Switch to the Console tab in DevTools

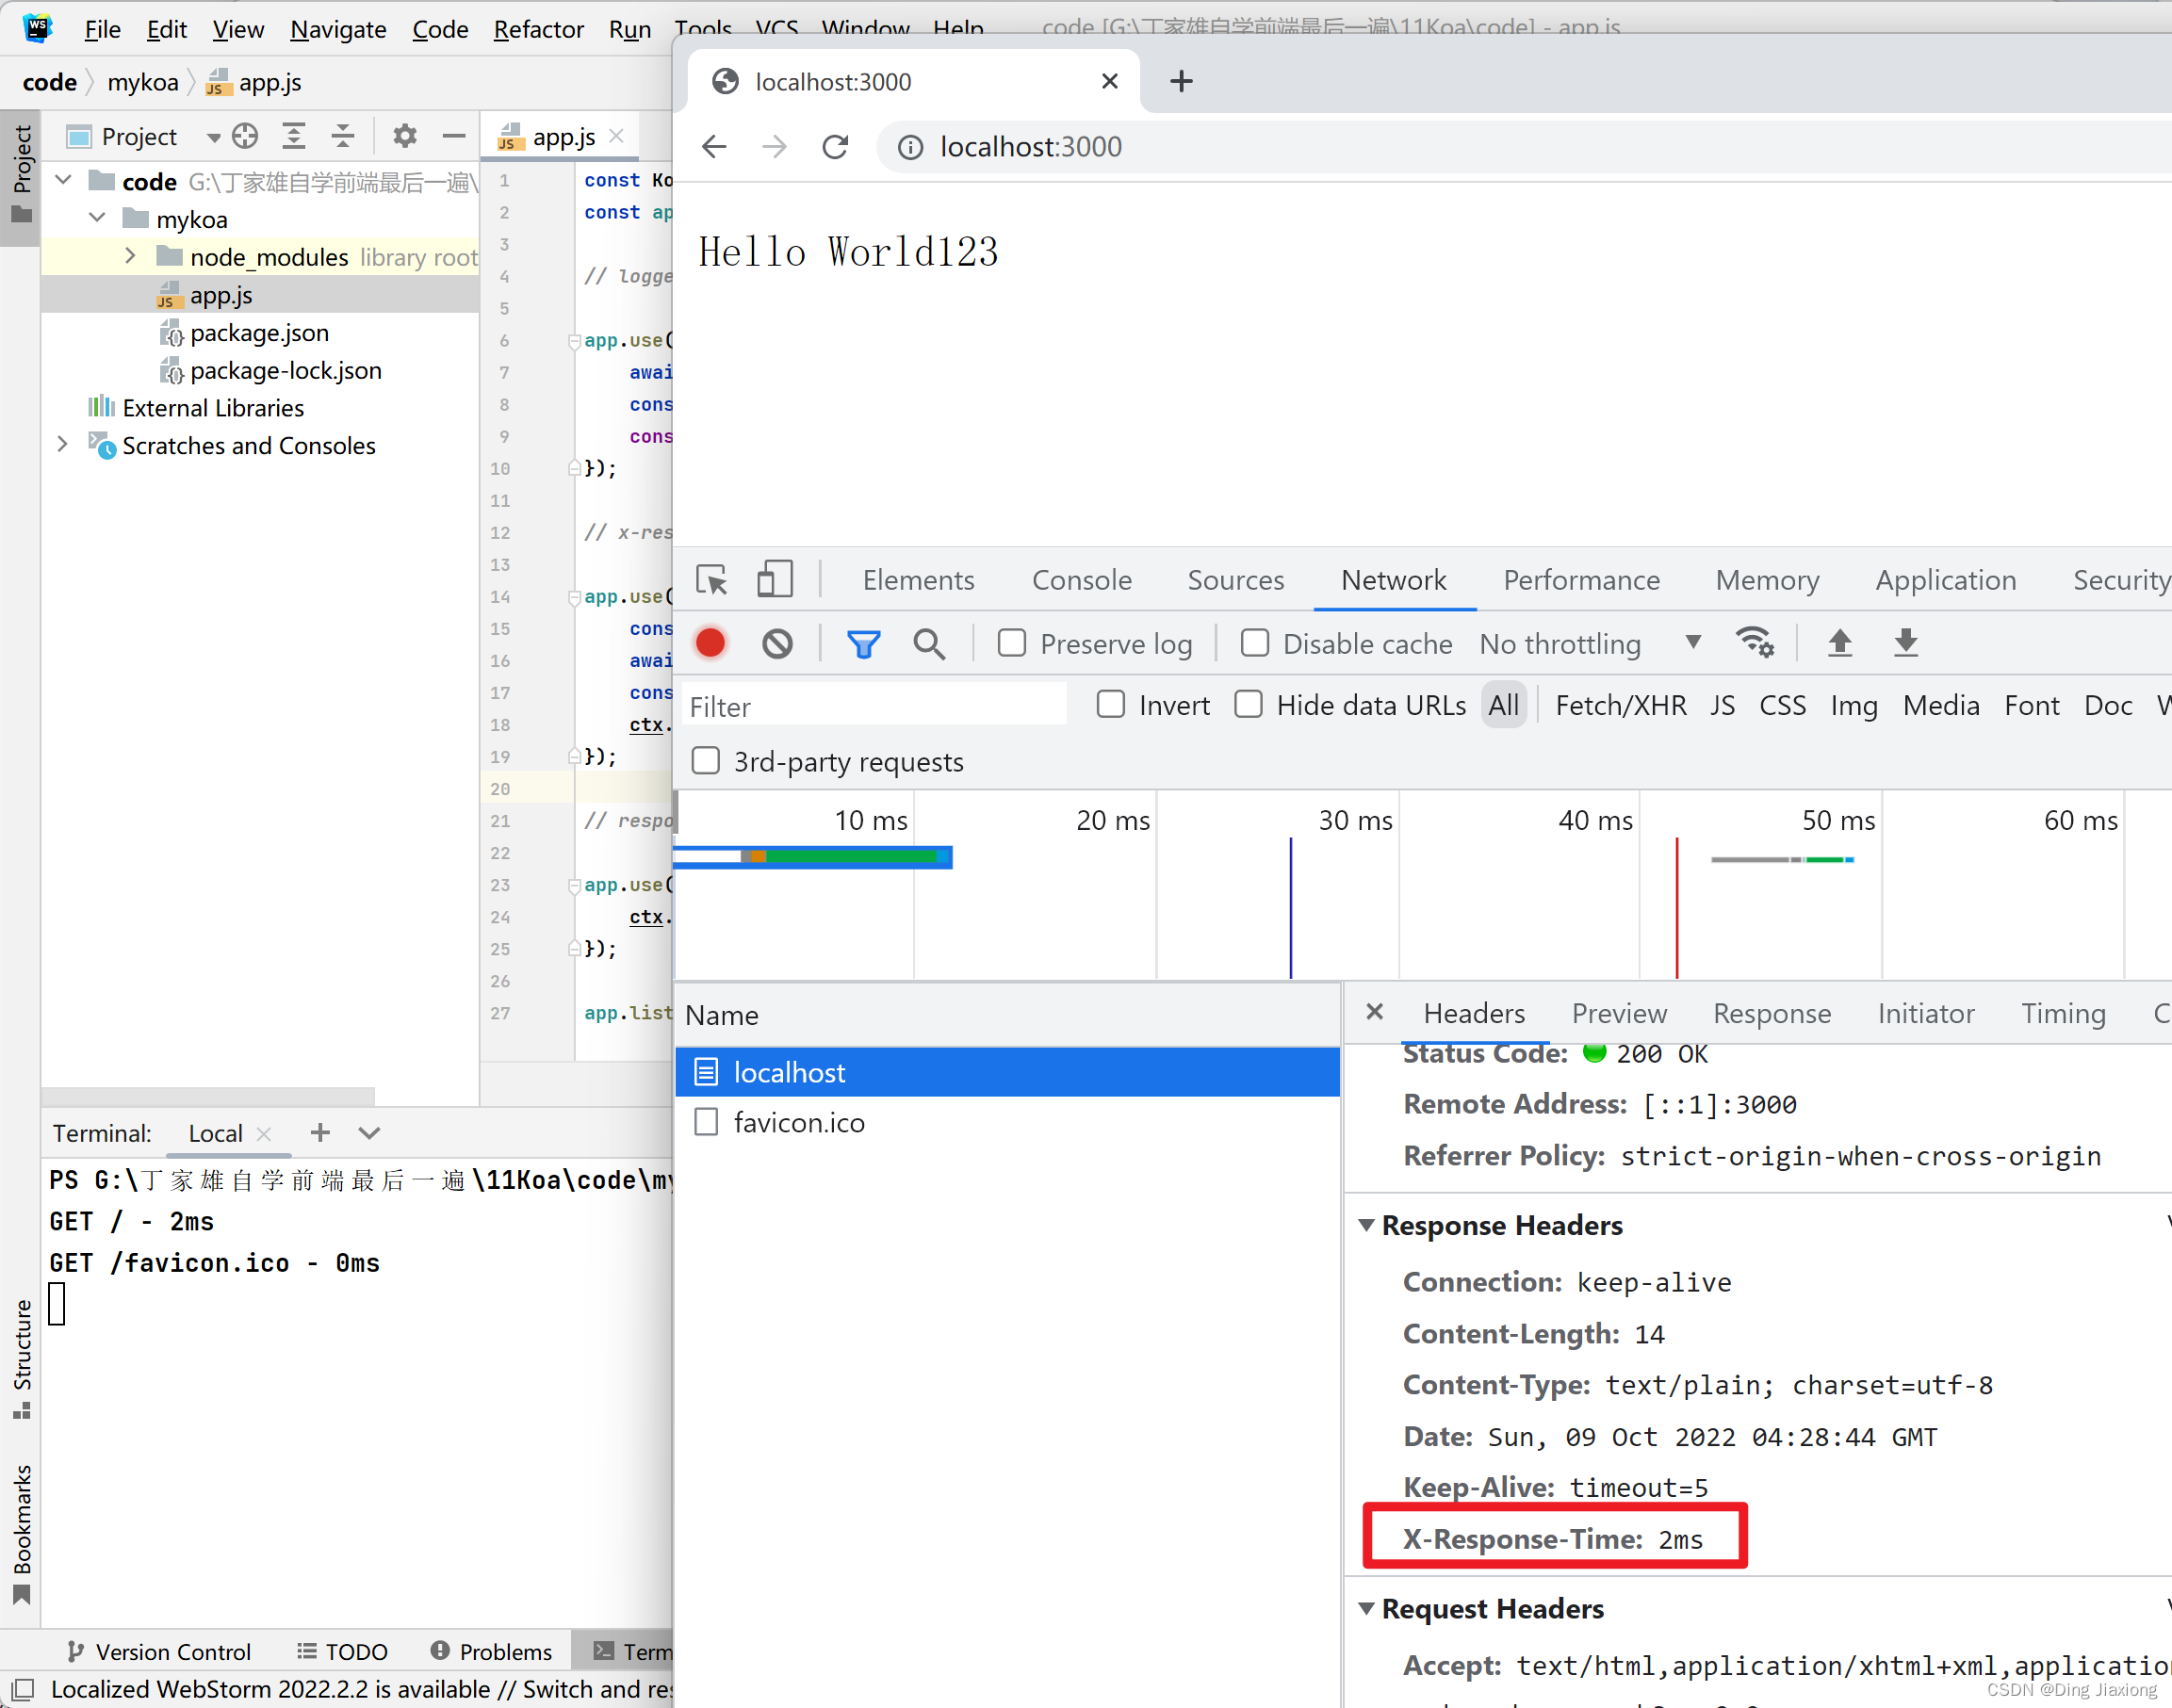click(x=1081, y=580)
